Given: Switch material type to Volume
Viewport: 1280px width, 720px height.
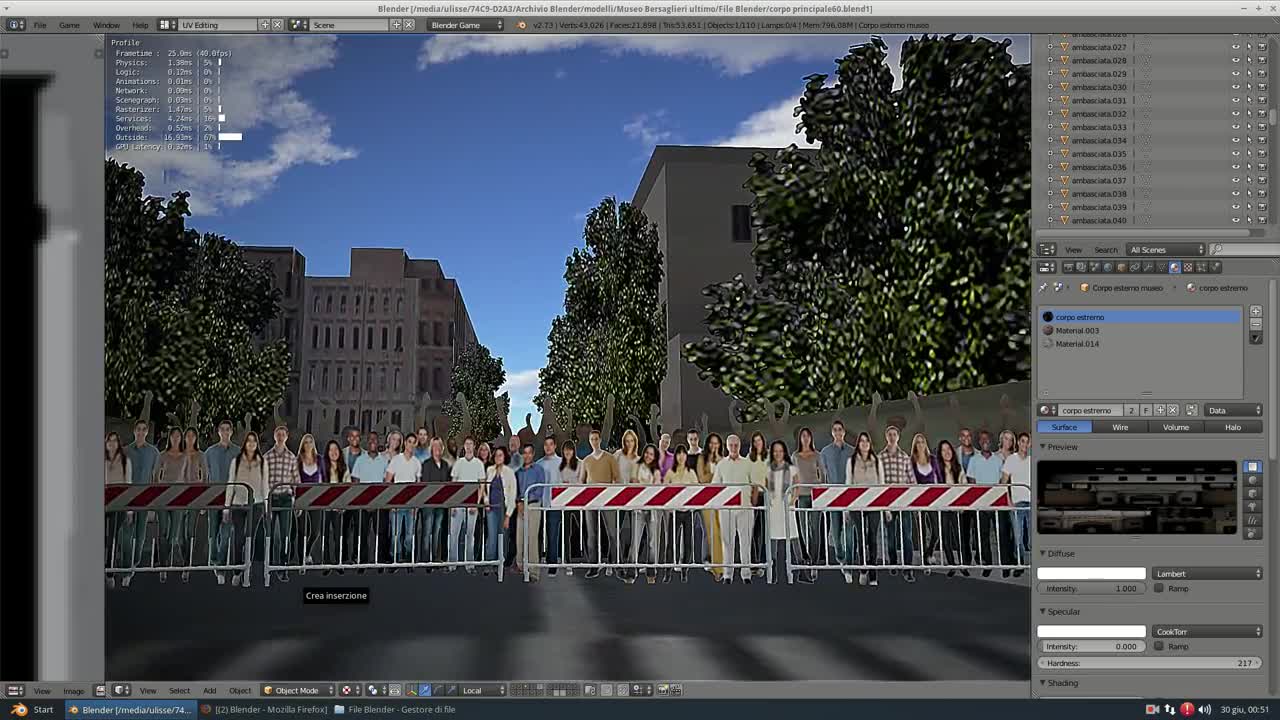Looking at the screenshot, I should pyautogui.click(x=1176, y=427).
